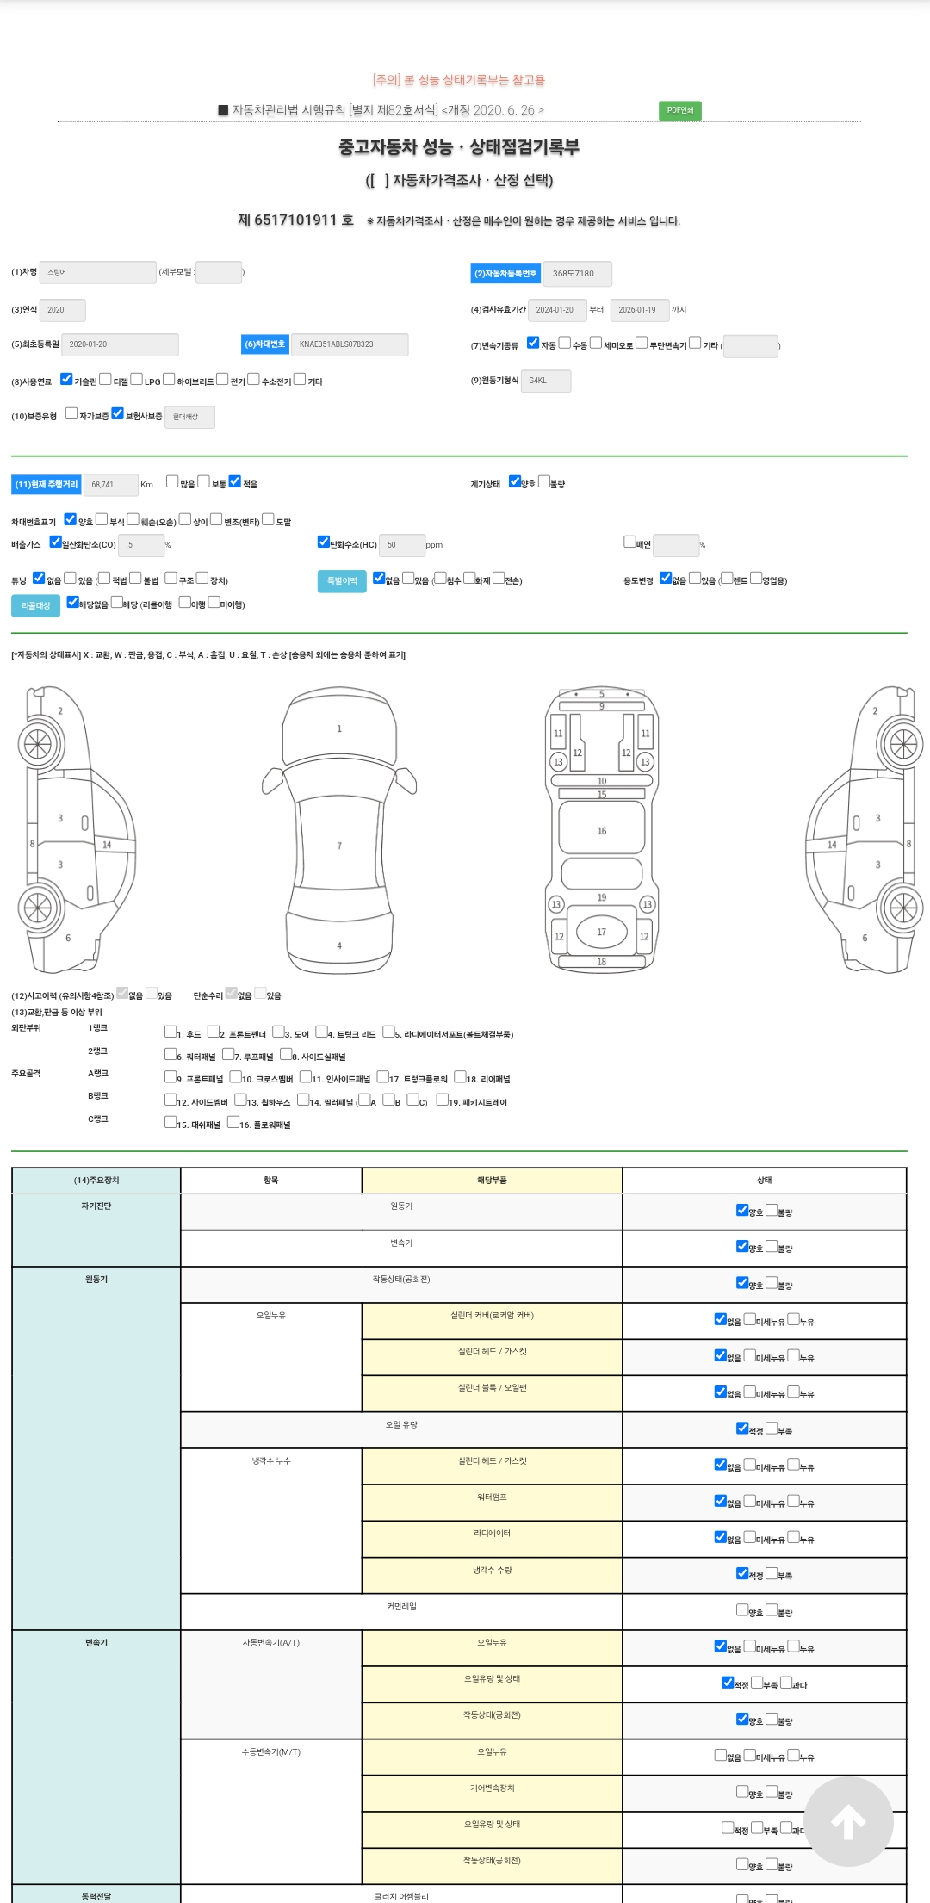This screenshot has width=930, height=1903.
Task: Check the 매연 checkbox
Action: pyautogui.click(x=629, y=542)
